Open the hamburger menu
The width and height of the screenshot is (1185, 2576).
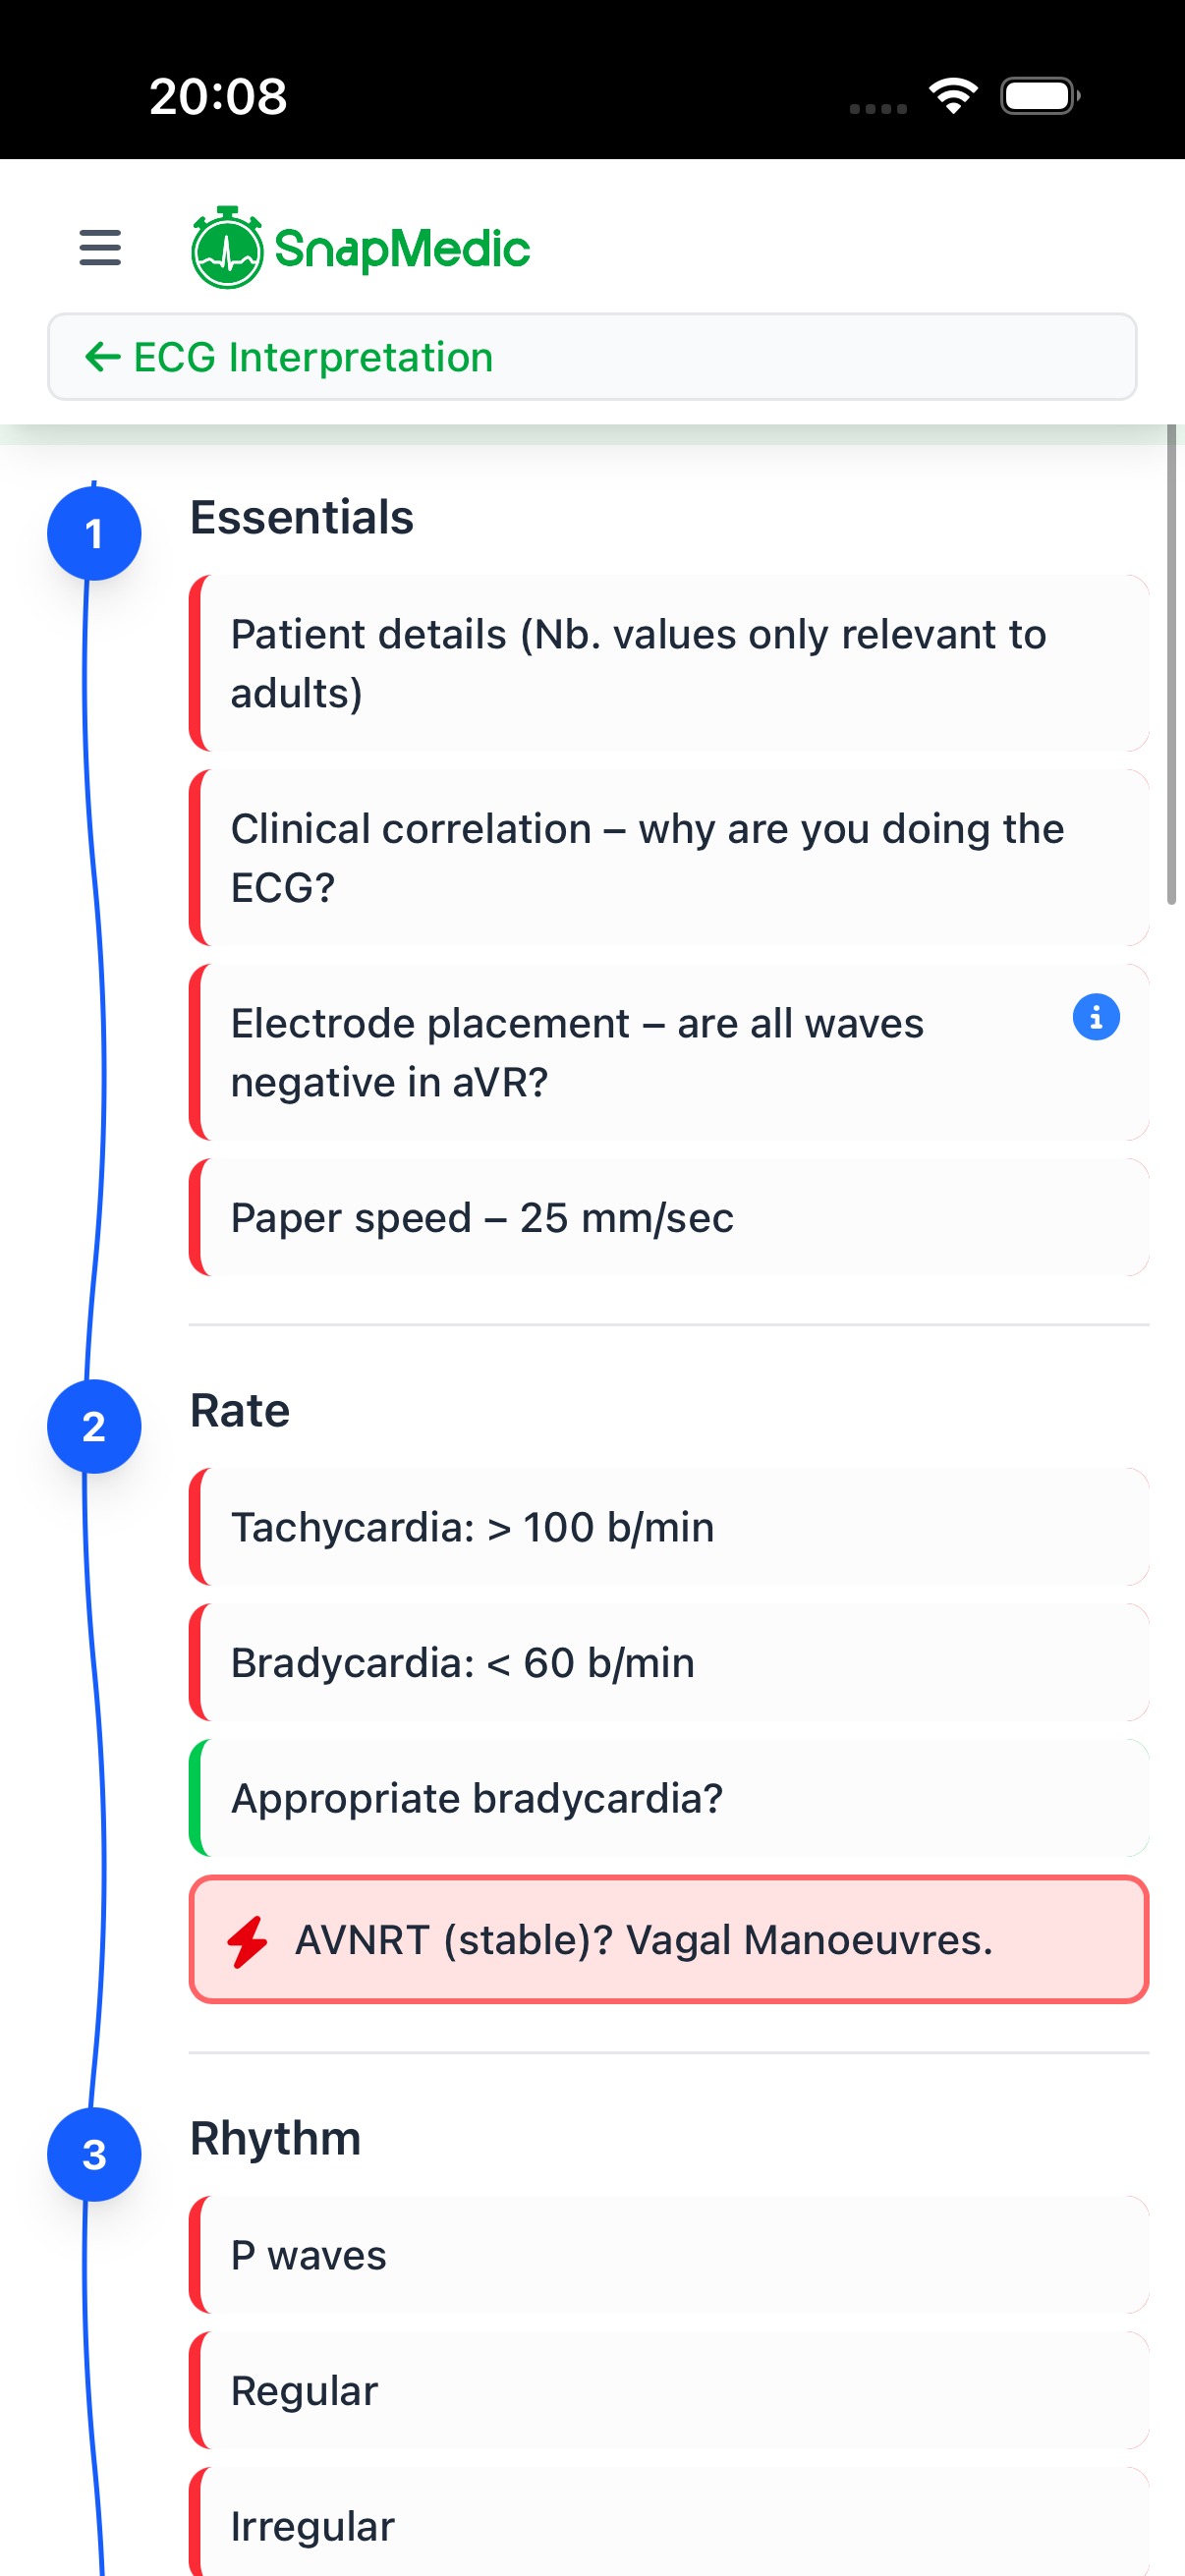click(100, 247)
